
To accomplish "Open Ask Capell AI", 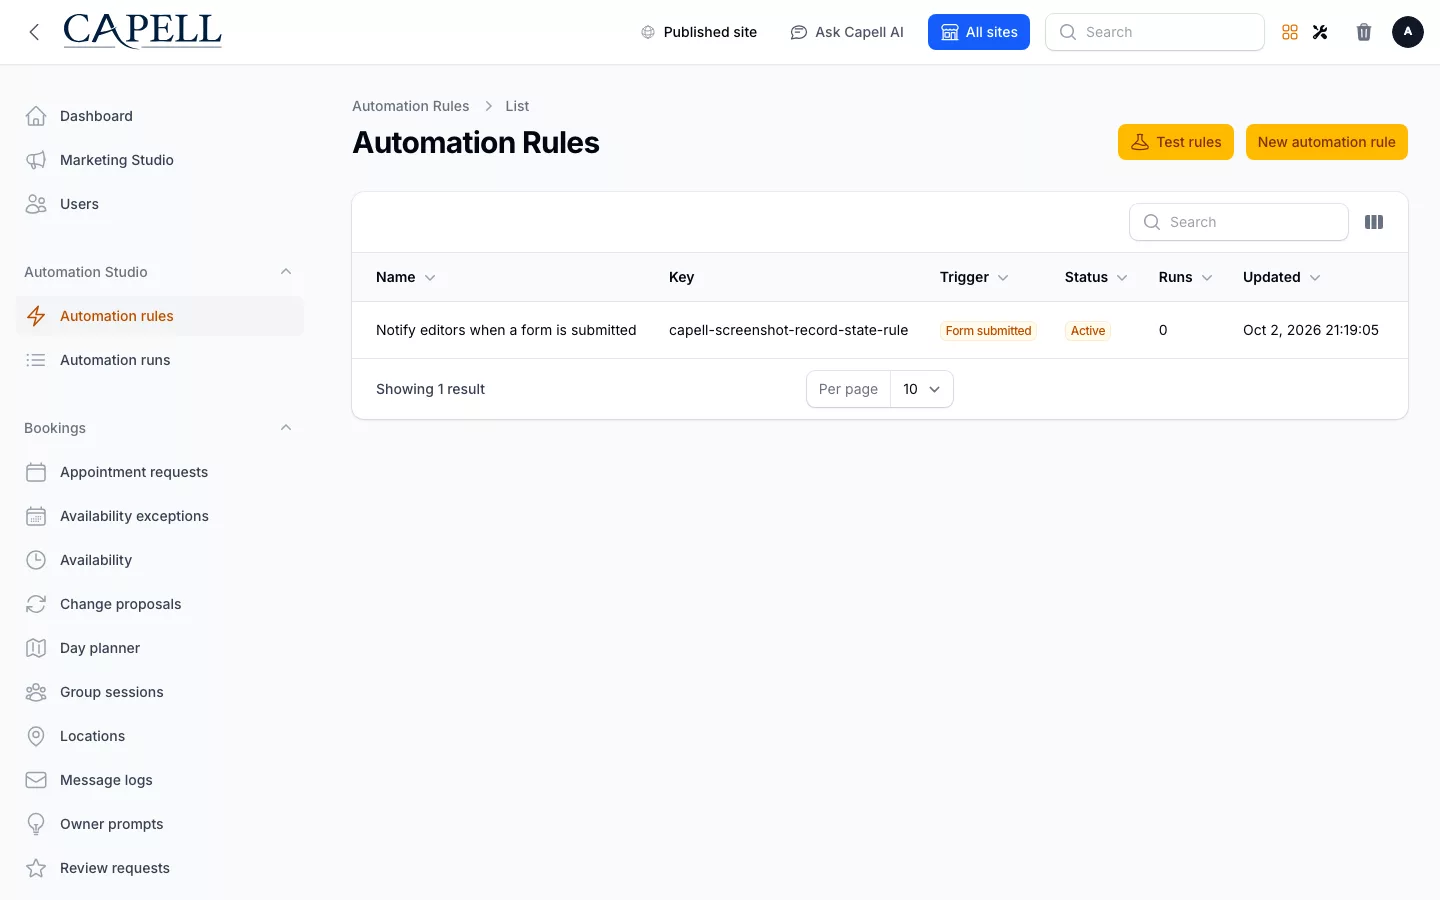I will point(847,32).
